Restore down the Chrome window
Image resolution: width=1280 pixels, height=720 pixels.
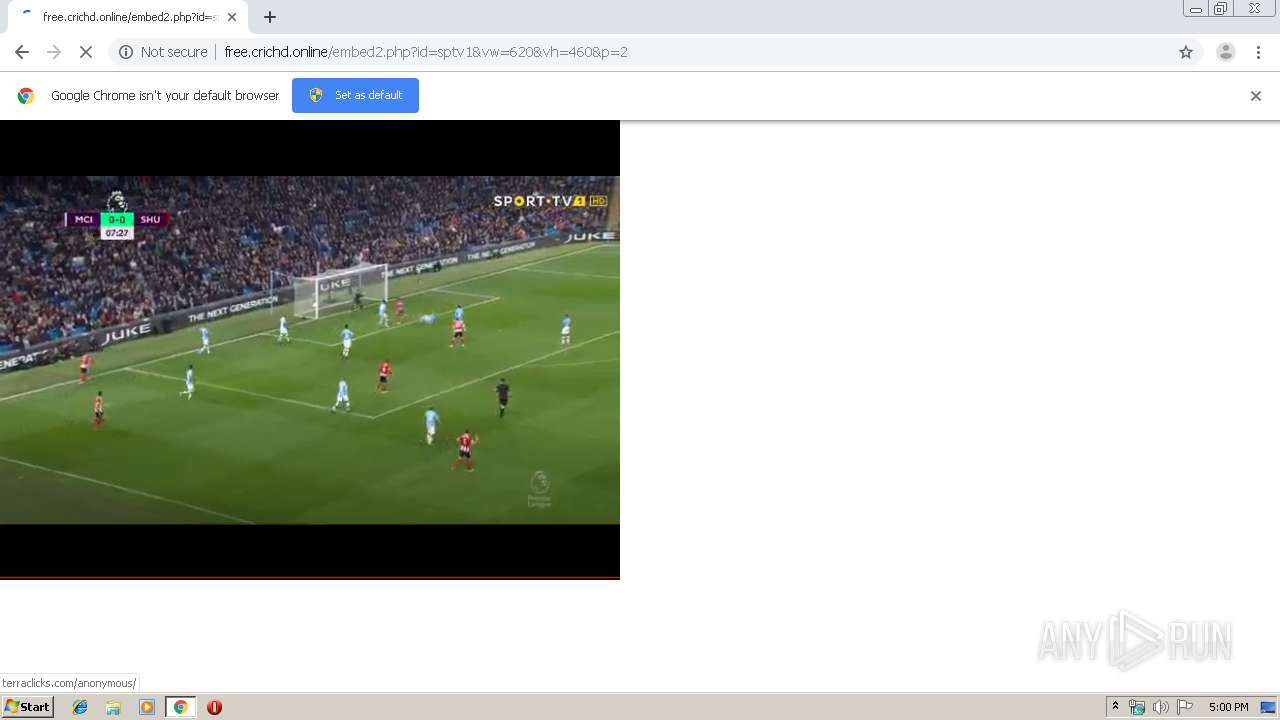click(1221, 9)
